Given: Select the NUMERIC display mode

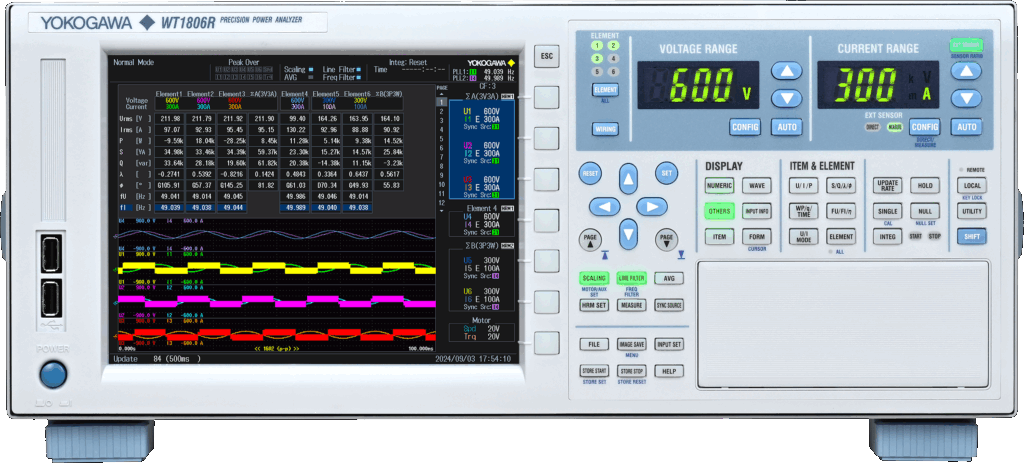Looking at the screenshot, I should pyautogui.click(x=720, y=186).
